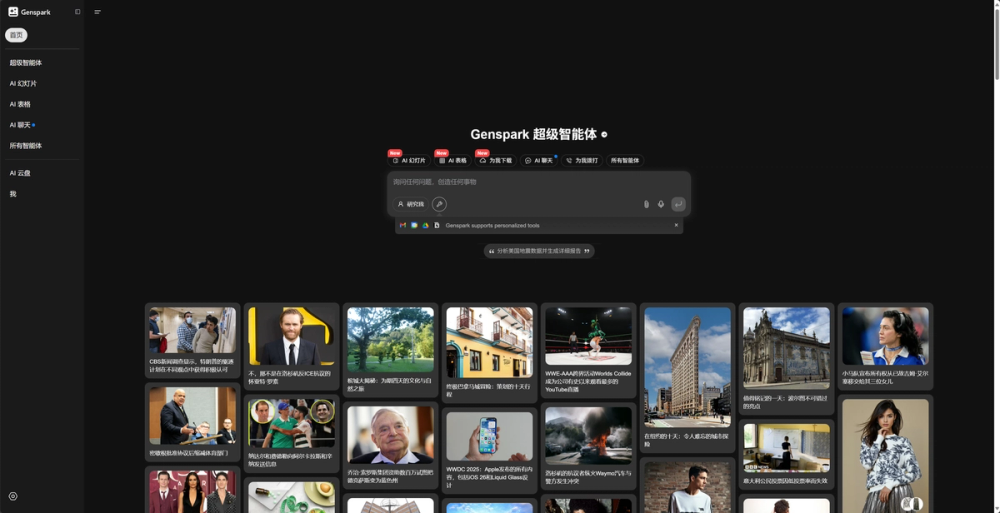Open AI 云盘 in the sidebar
The height and width of the screenshot is (513, 1000).
pos(20,173)
